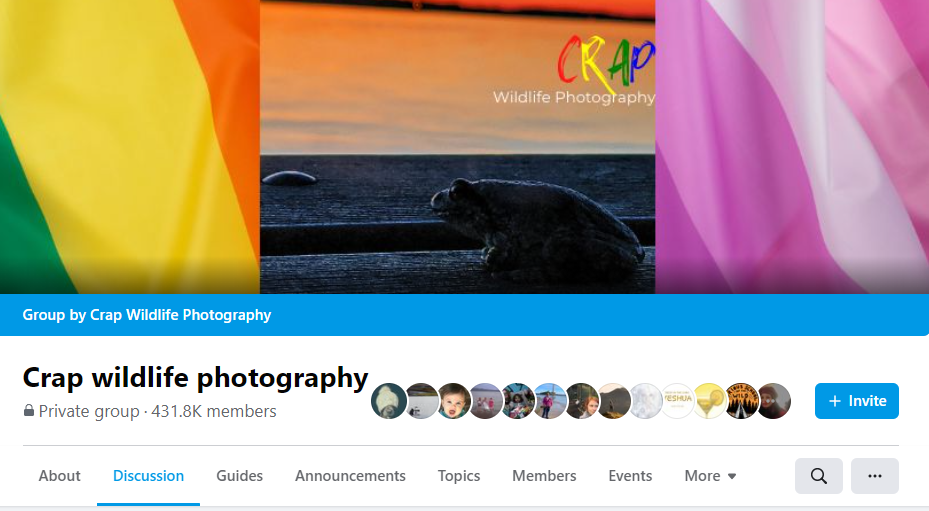The image size is (929, 511).
Task: Open the frog sunset cover photo
Action: click(457, 147)
